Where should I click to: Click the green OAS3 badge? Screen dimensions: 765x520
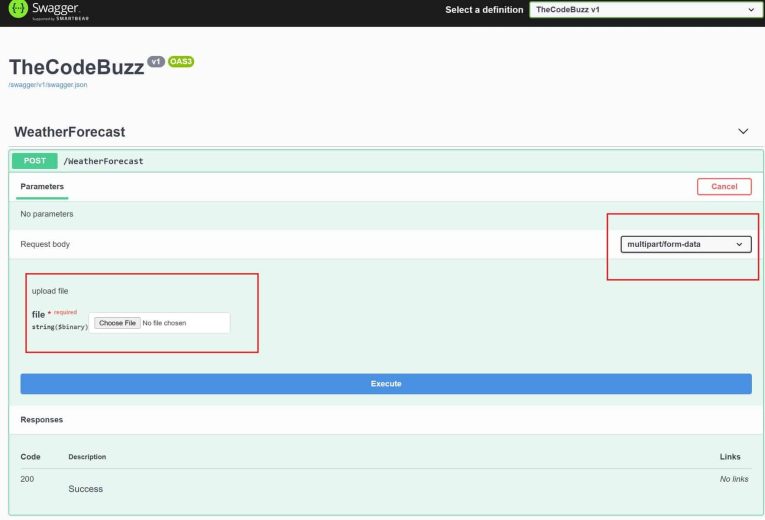coord(181,62)
